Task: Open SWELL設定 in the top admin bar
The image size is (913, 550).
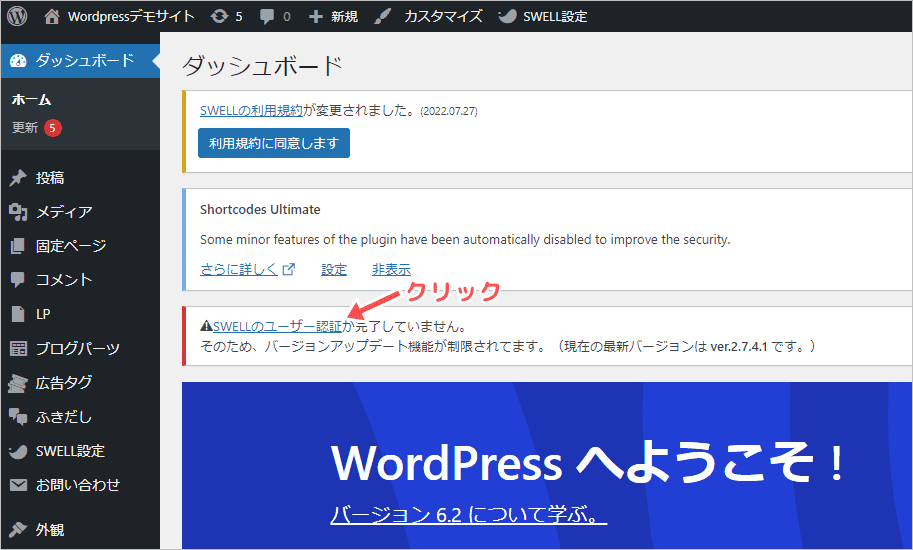Action: coord(555,16)
